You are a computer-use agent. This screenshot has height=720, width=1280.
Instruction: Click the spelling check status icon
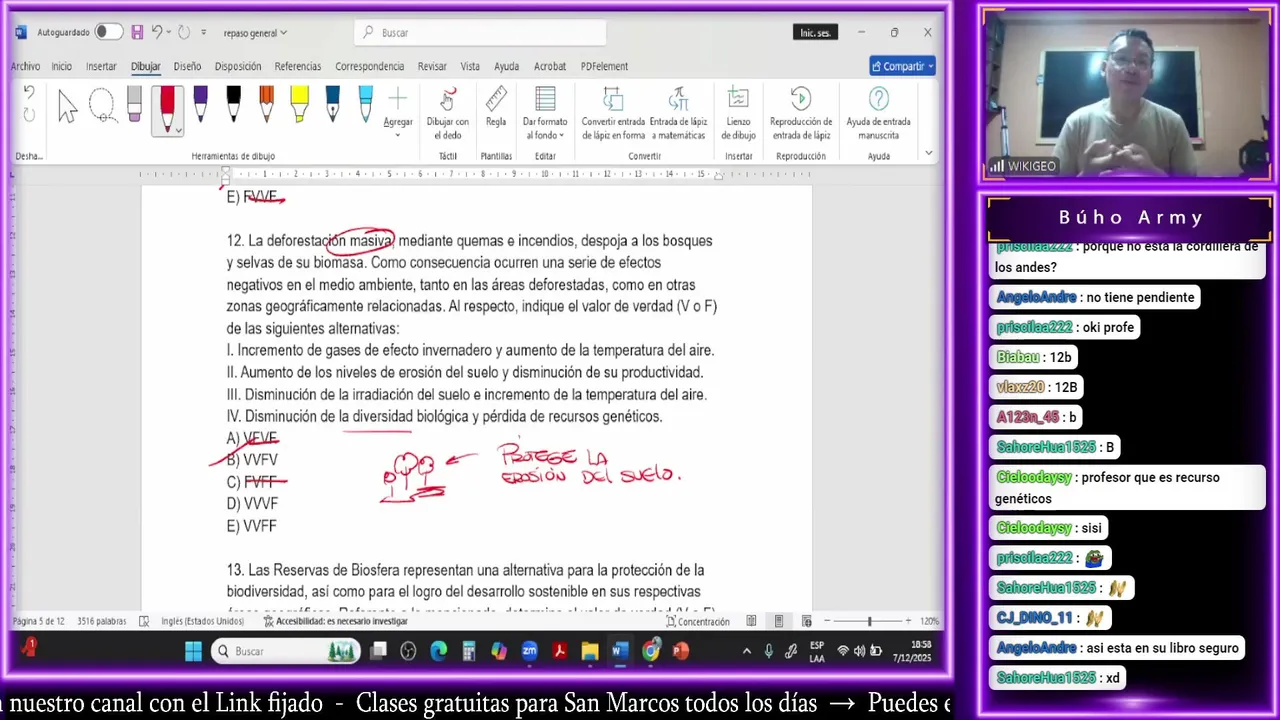point(144,621)
